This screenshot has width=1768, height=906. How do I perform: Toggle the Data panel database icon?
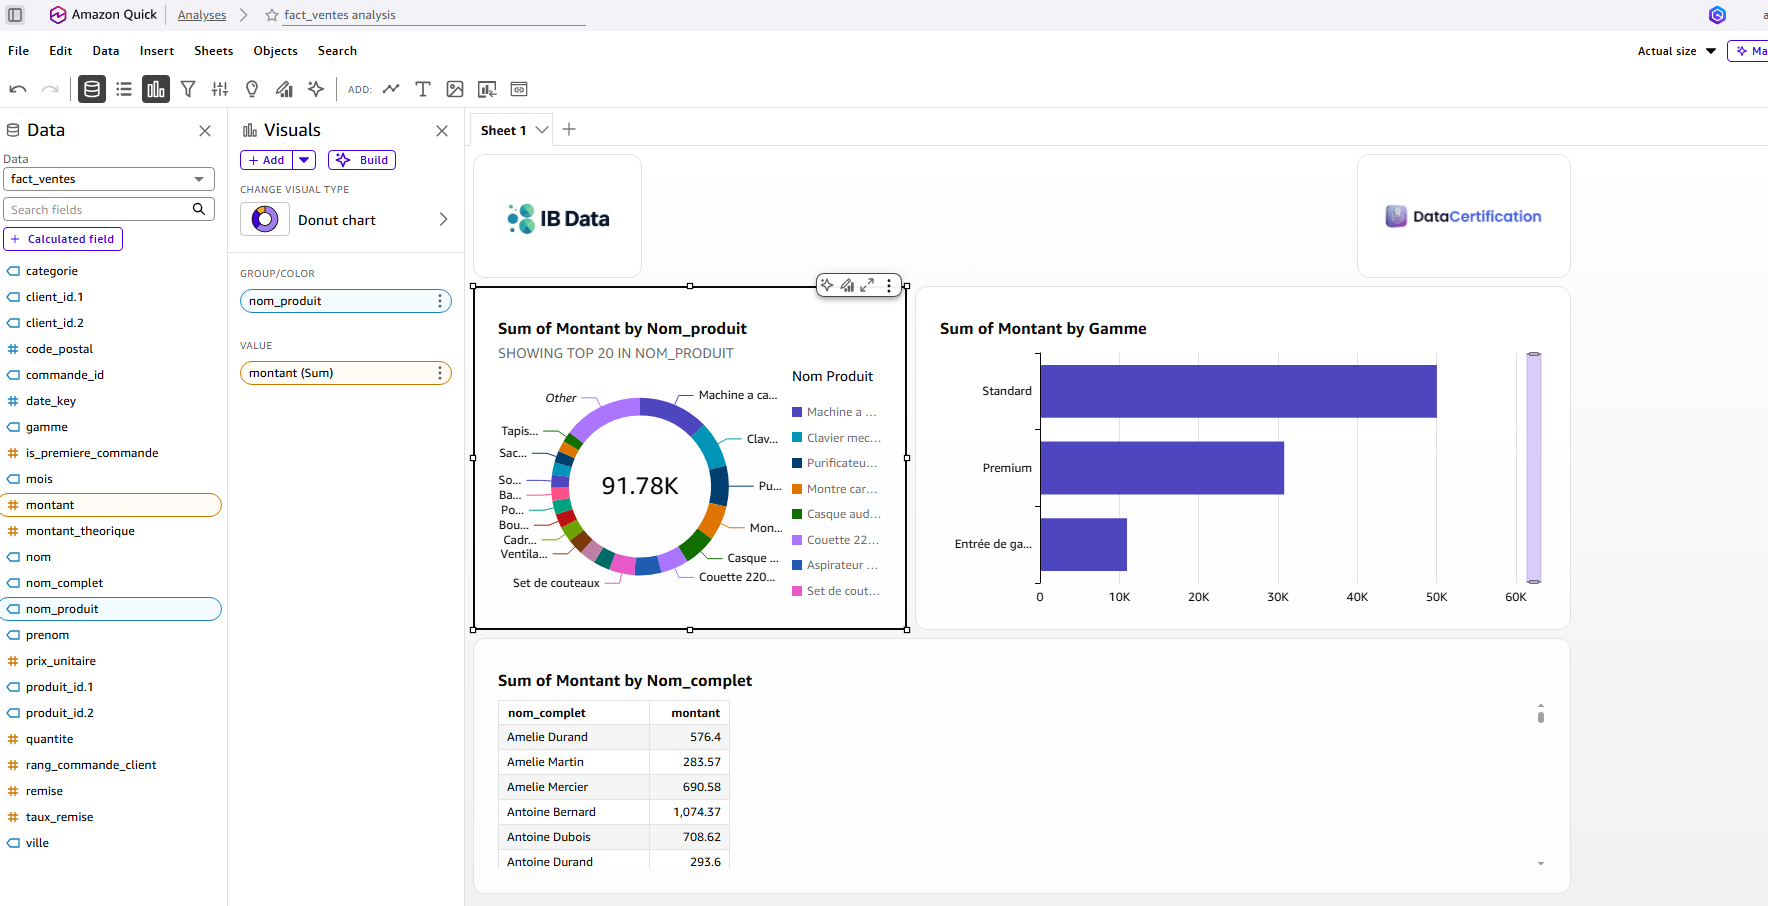pos(92,89)
